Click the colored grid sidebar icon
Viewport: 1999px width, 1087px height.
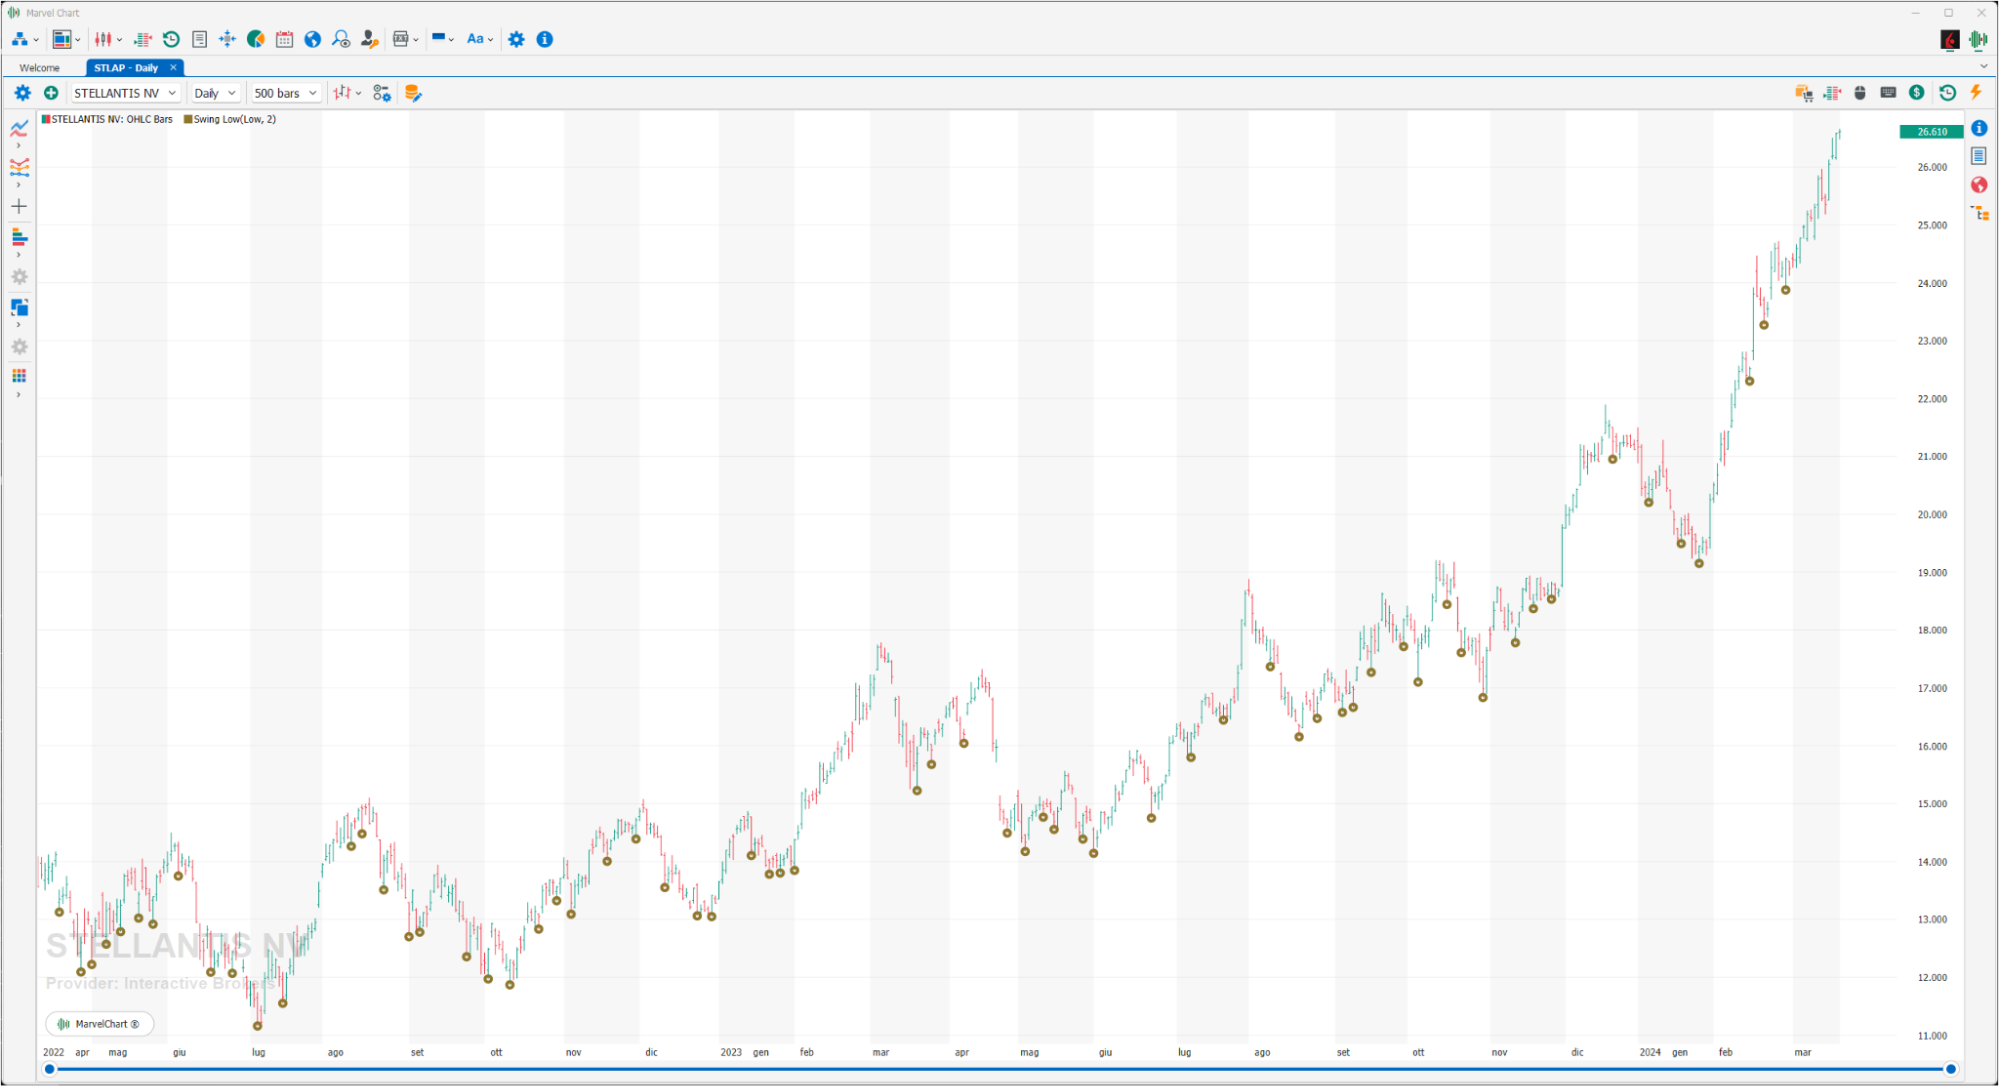coord(19,376)
